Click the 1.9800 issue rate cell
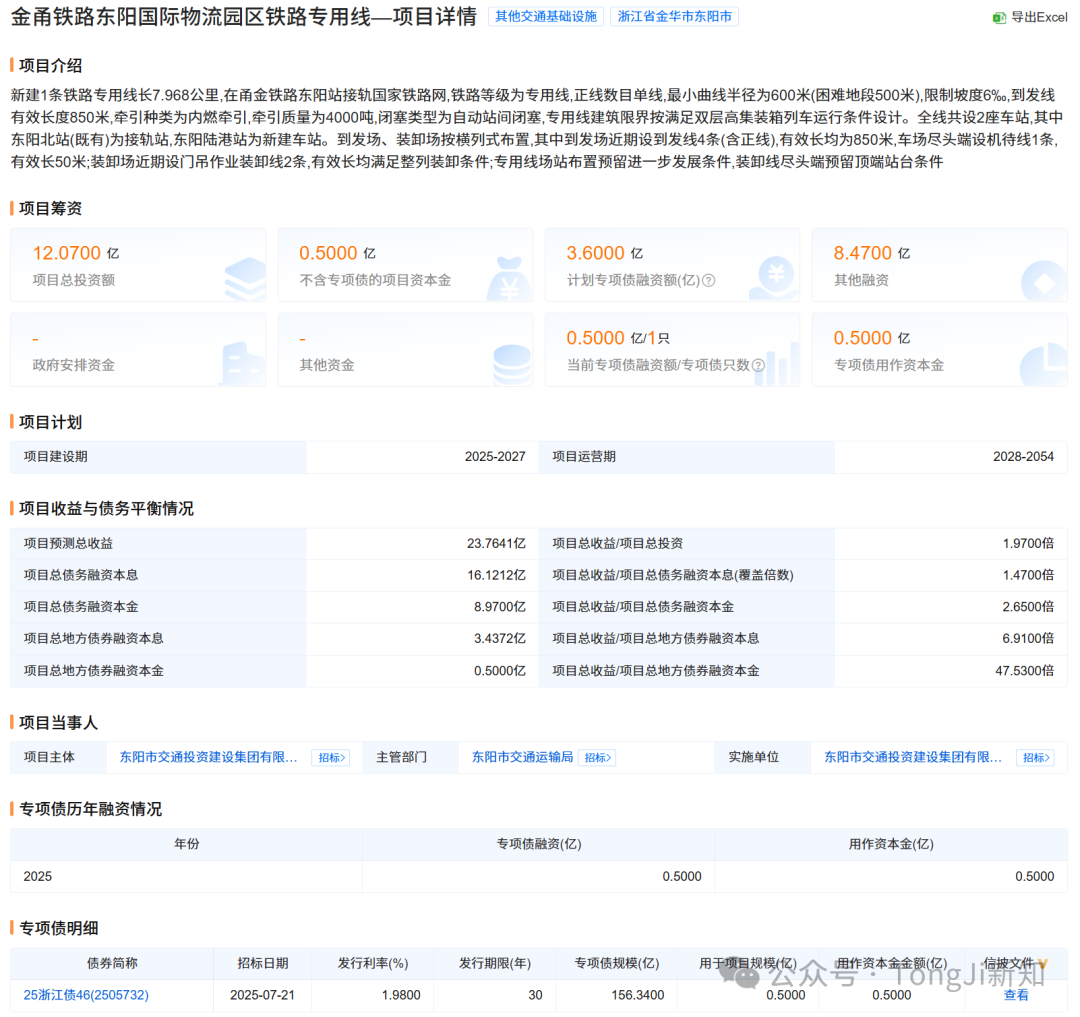 [x=373, y=995]
